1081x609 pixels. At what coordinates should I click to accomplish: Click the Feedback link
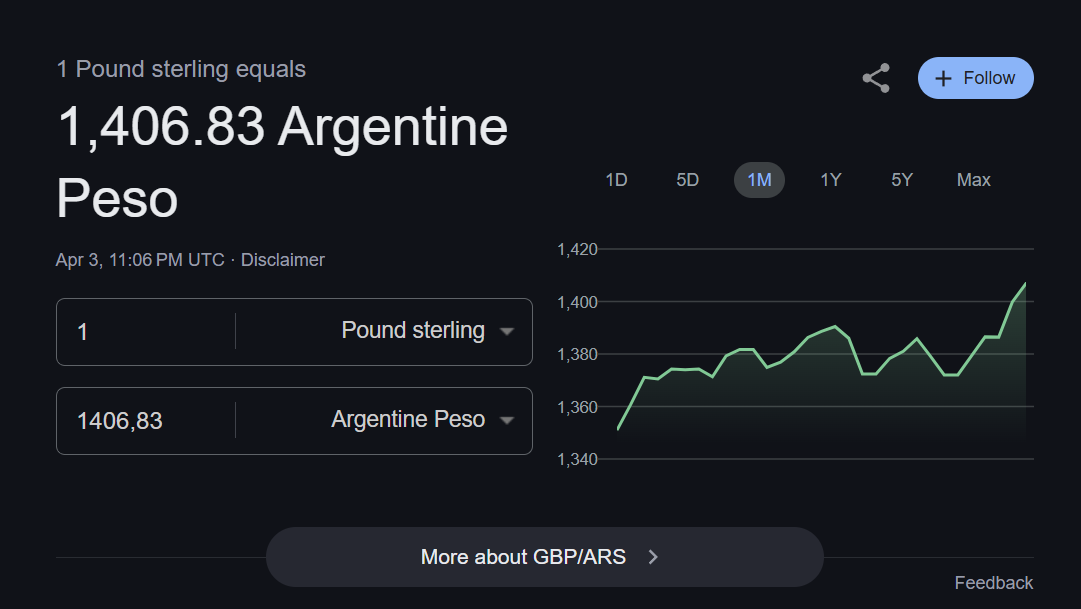[x=993, y=583]
